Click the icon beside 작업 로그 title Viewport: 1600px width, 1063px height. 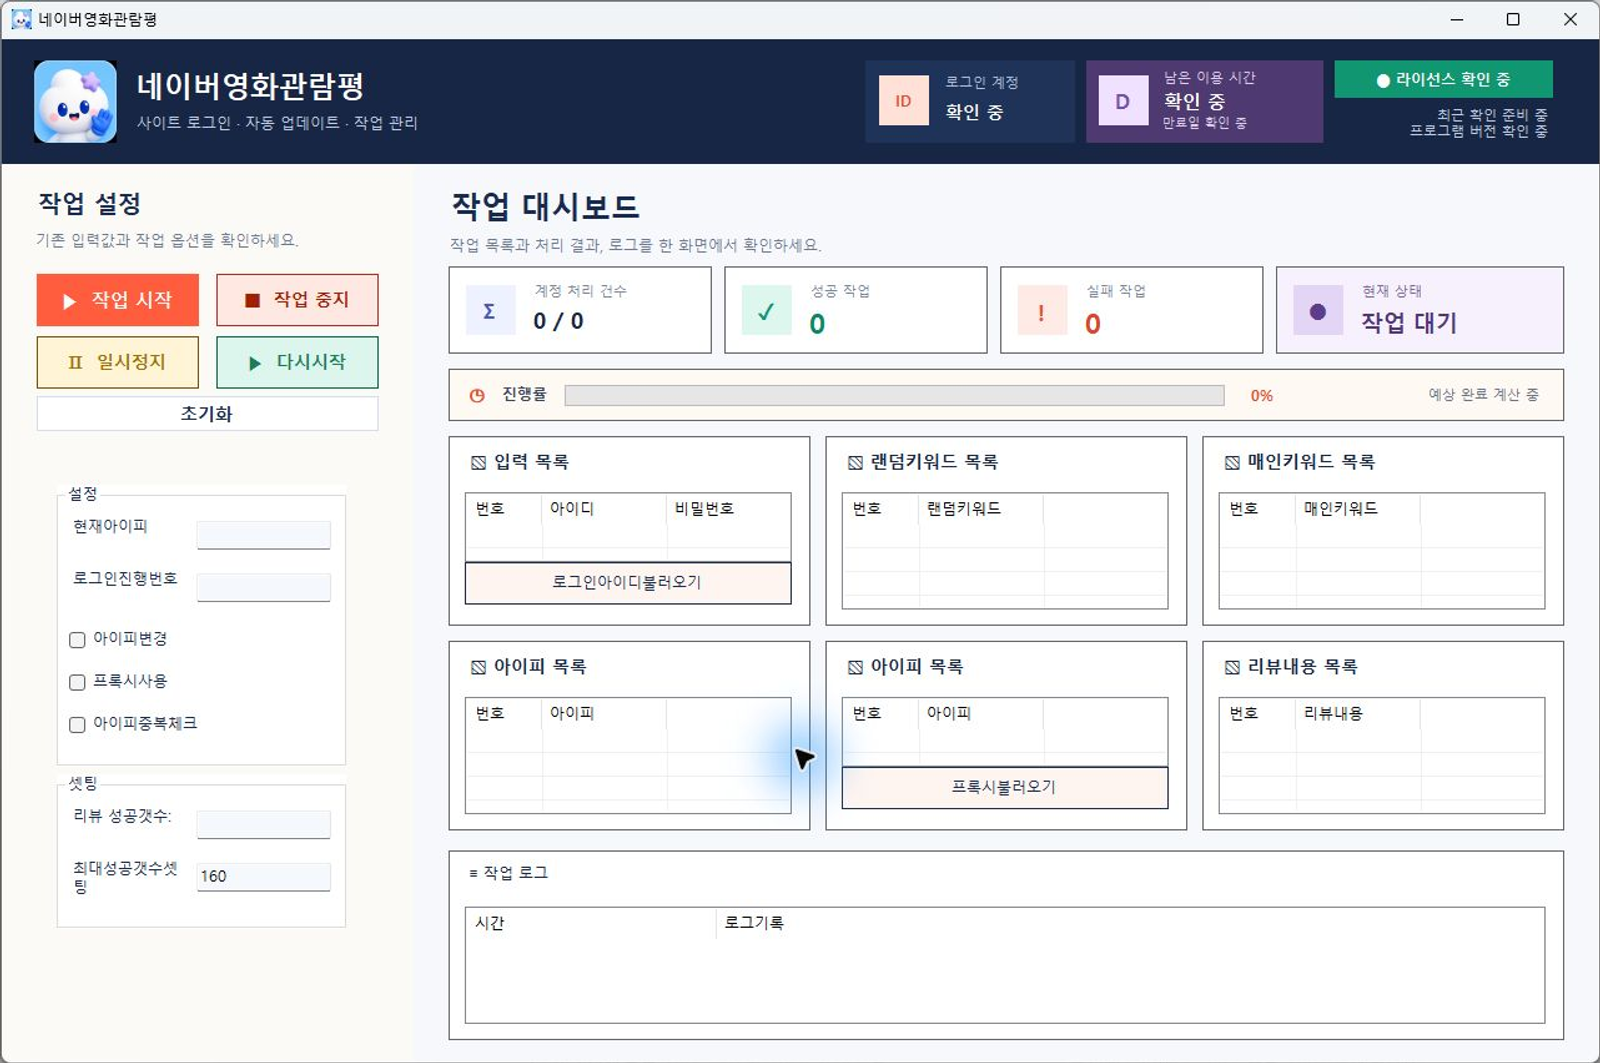tap(474, 873)
